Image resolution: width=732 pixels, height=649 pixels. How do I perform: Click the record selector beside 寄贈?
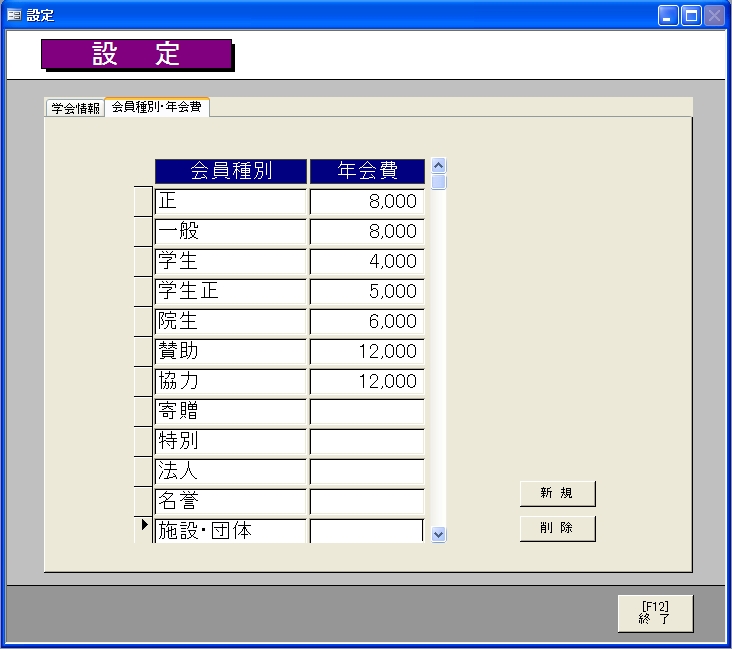coord(143,411)
